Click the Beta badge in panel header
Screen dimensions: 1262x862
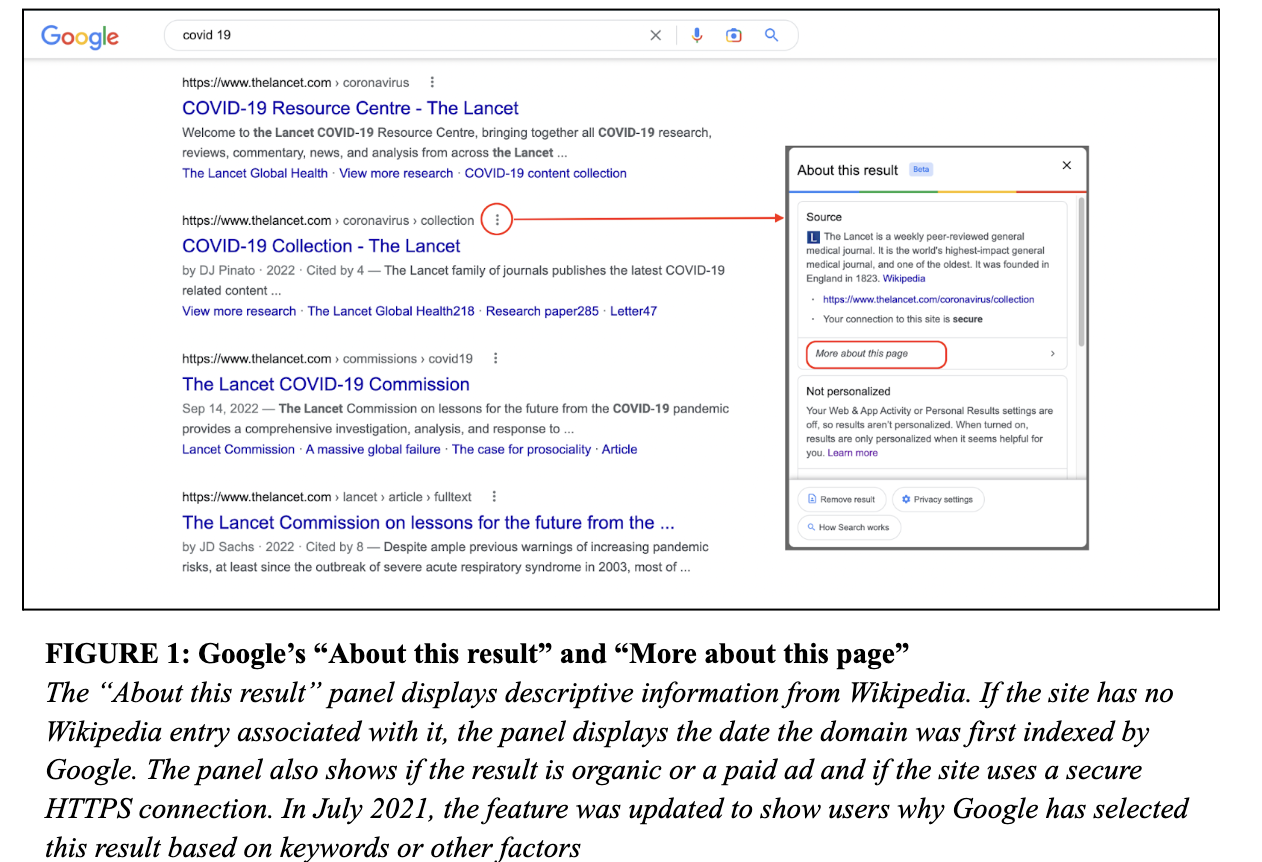point(921,170)
